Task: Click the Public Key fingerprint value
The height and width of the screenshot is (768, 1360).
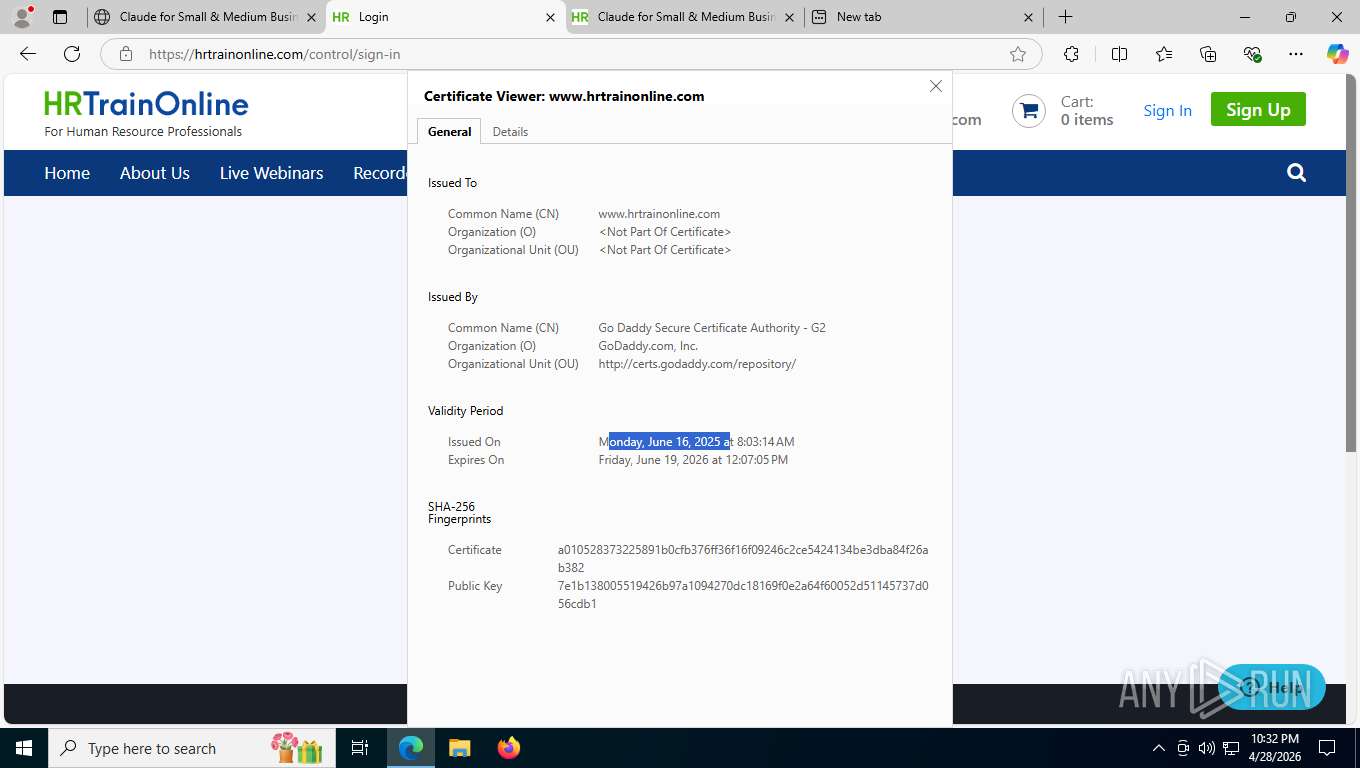Action: point(743,595)
